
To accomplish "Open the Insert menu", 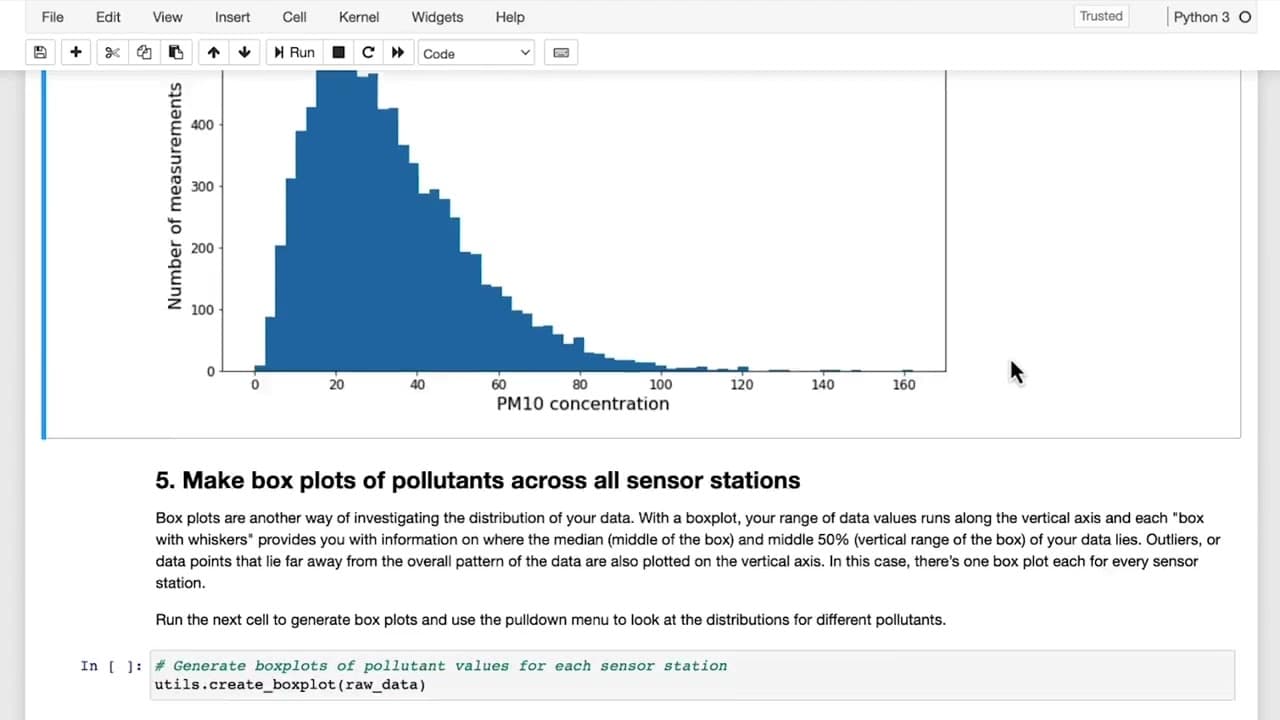I will click(x=233, y=17).
